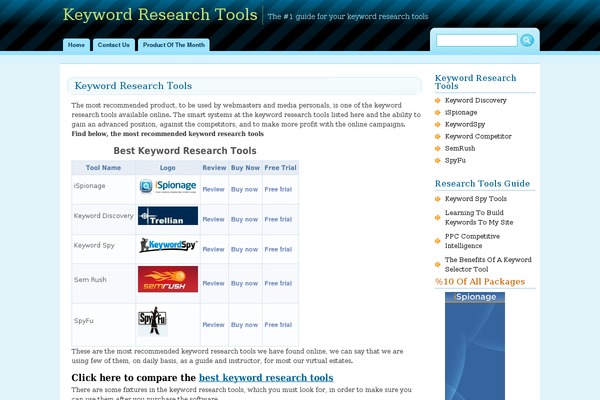Click Free trial for Keyword Spy

[278, 249]
